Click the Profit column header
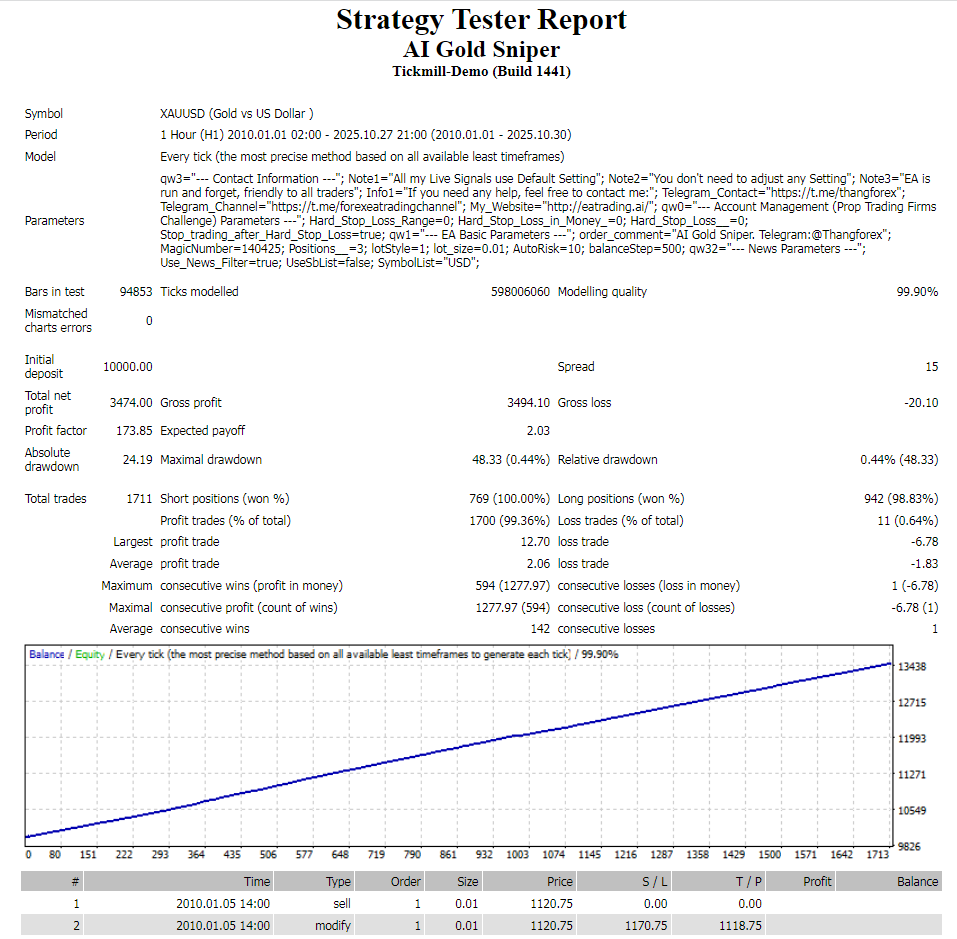957x939 pixels. point(817,881)
